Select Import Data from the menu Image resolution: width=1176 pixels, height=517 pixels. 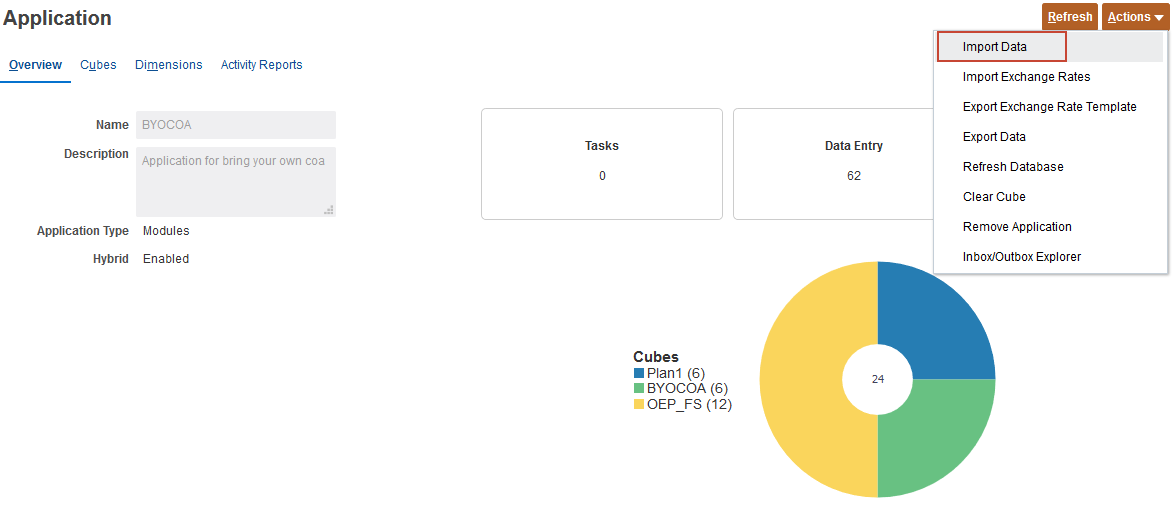tap(995, 47)
